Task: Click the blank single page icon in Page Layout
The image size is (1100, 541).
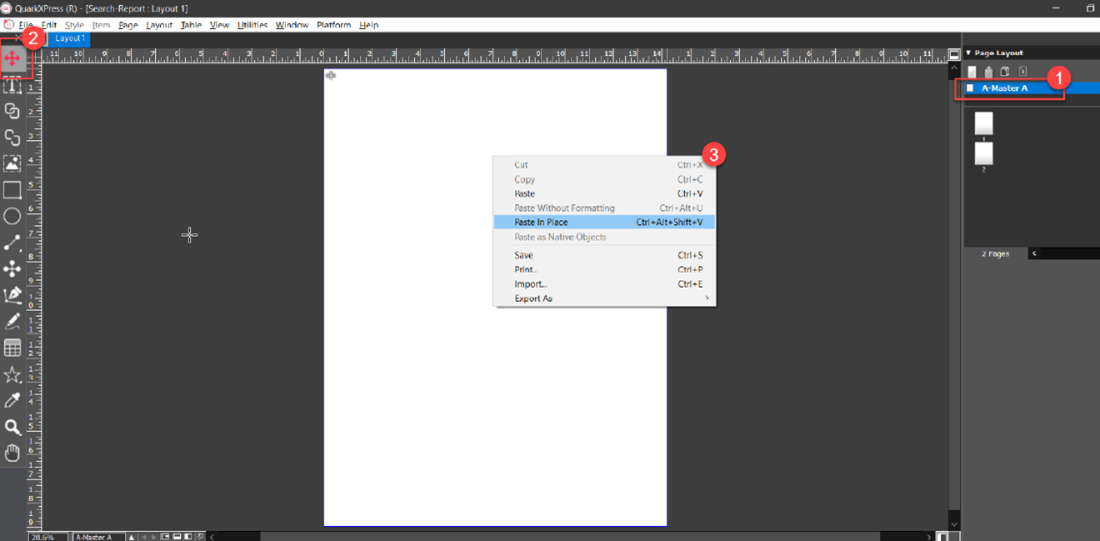Action: coord(972,72)
